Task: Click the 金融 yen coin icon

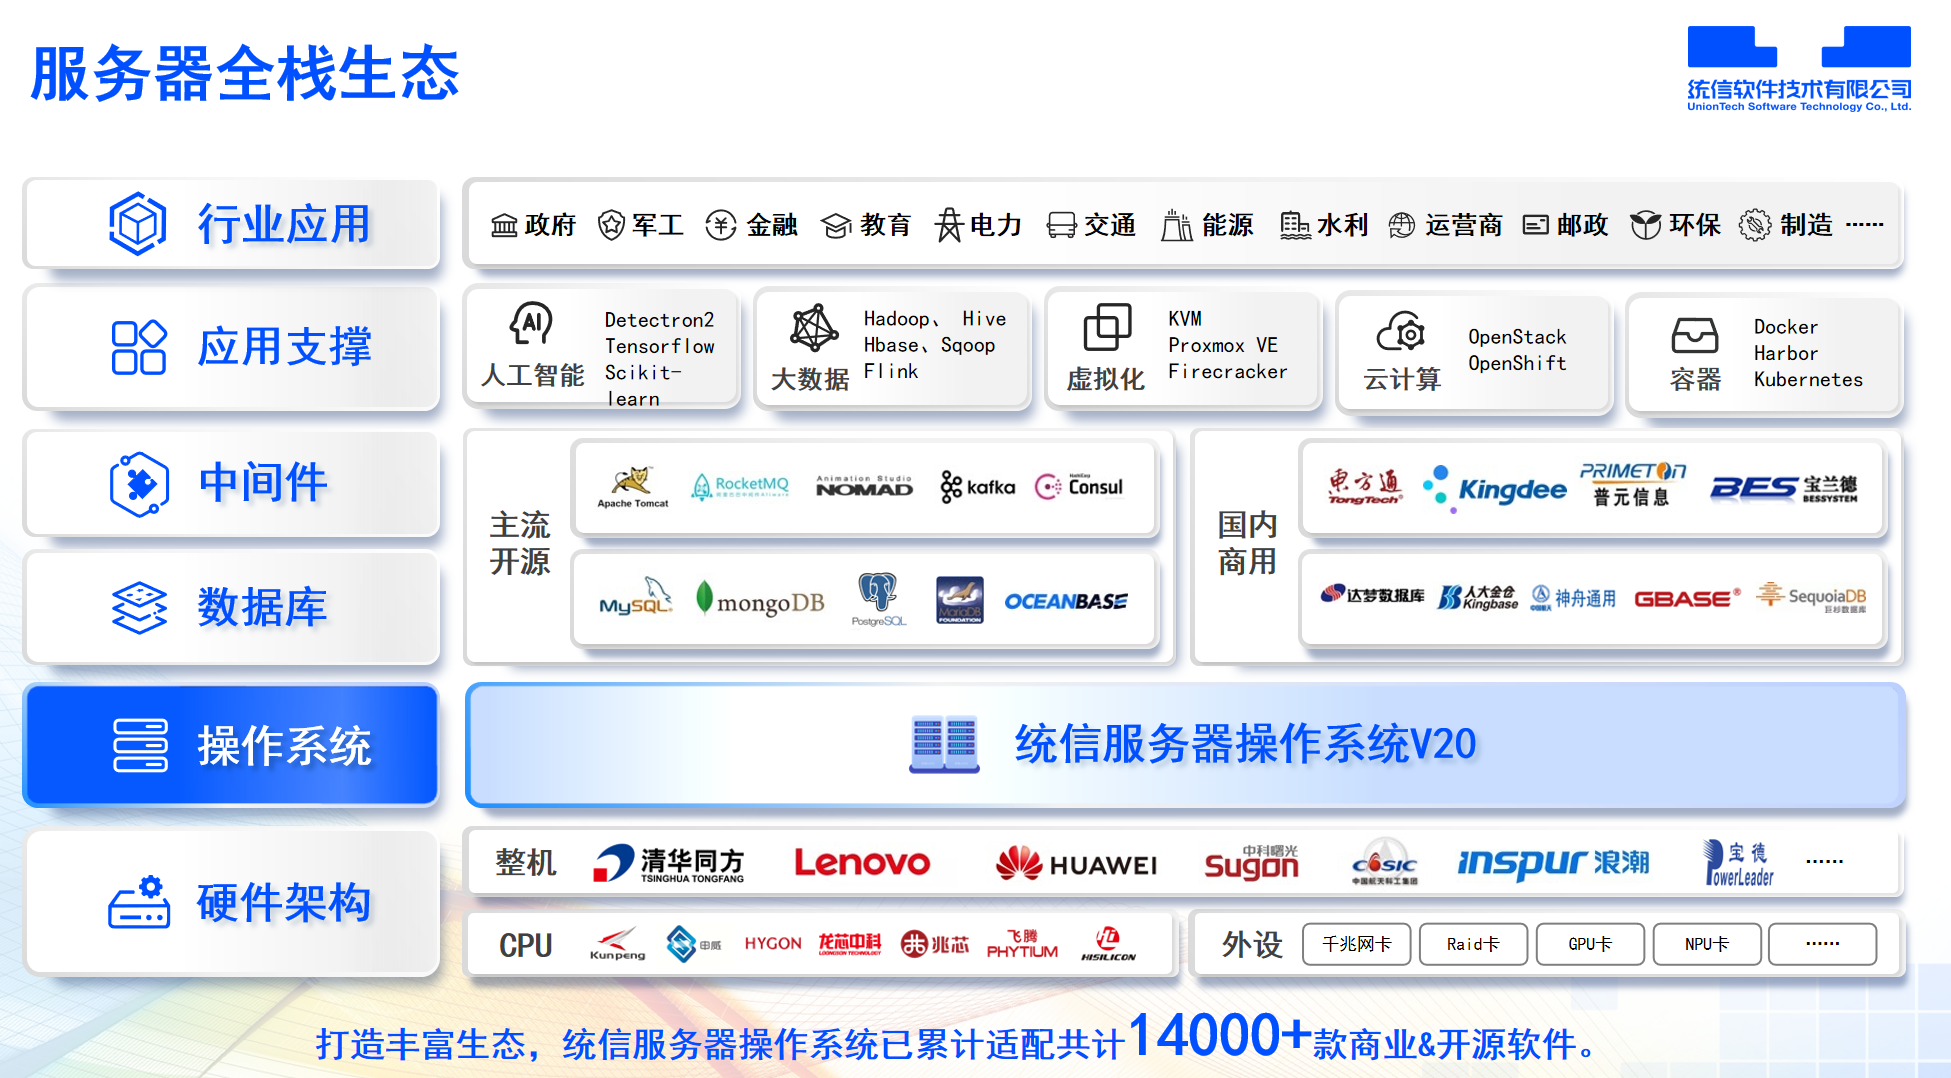Action: click(720, 225)
